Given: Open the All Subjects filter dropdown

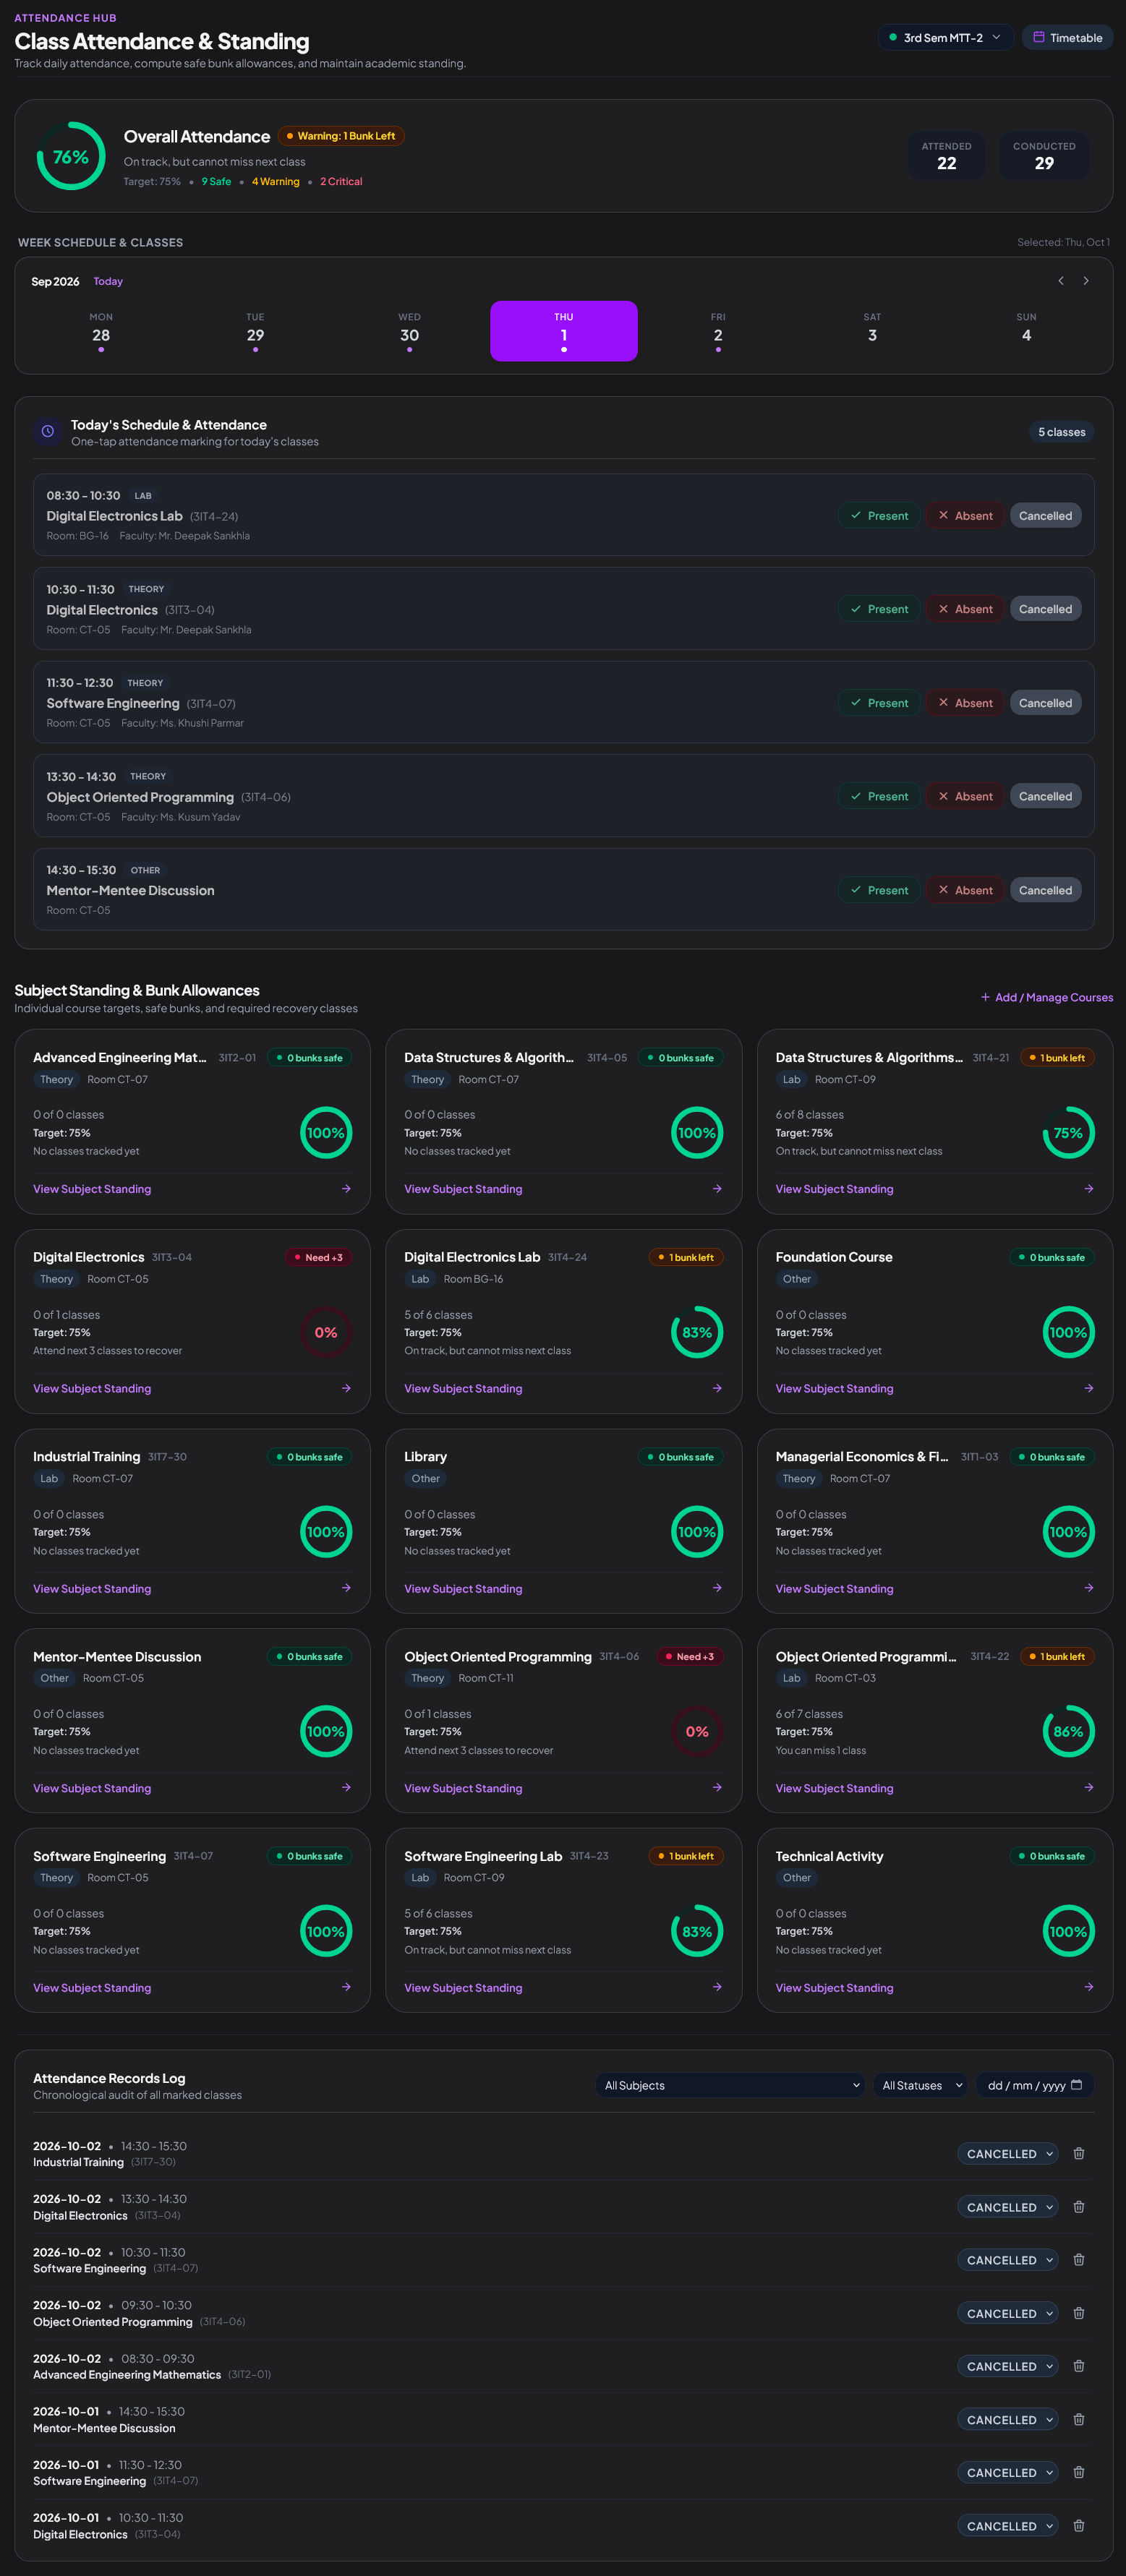Looking at the screenshot, I should tap(731, 2085).
